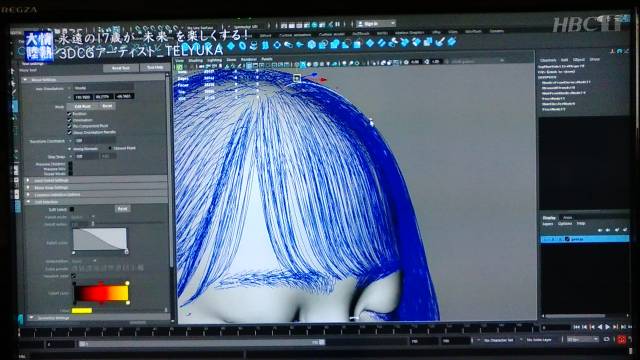Select the highlighted display layer row
This screenshot has width=640, height=360.
(584, 239)
